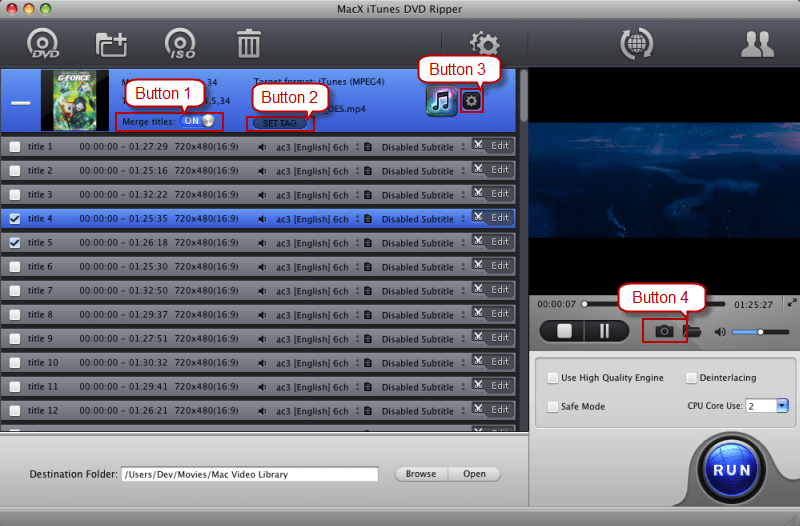
Task: Check the title 12 checkbox
Action: (15, 411)
